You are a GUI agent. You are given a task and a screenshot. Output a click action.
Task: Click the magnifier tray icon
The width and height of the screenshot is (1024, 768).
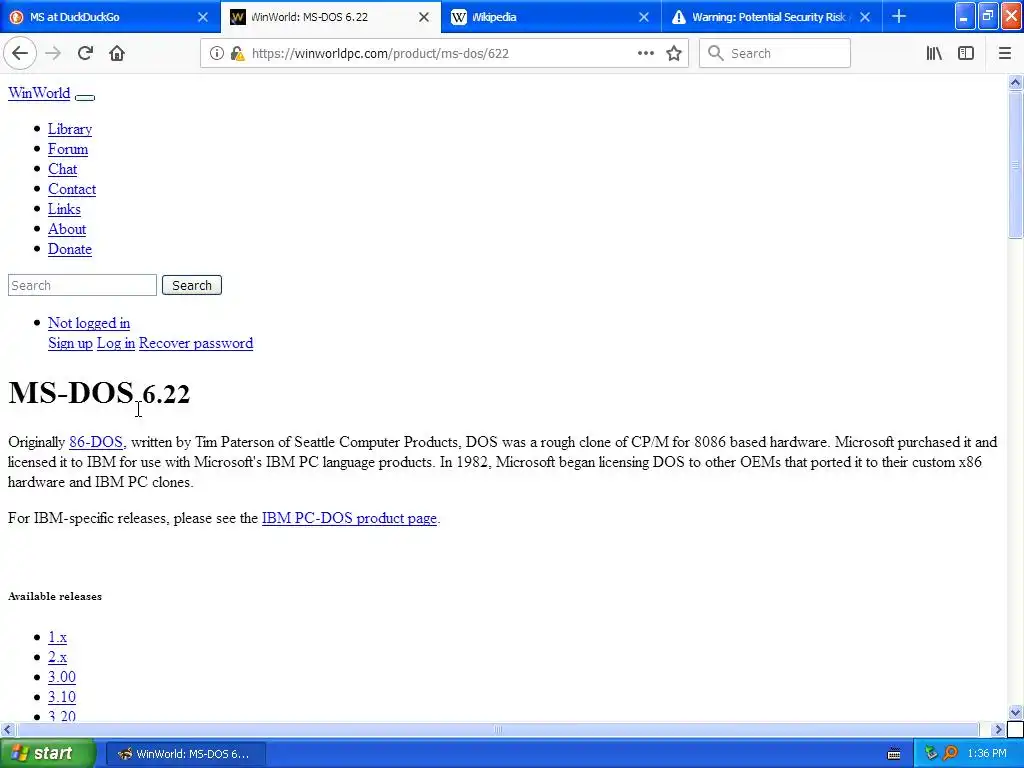[x=950, y=754]
